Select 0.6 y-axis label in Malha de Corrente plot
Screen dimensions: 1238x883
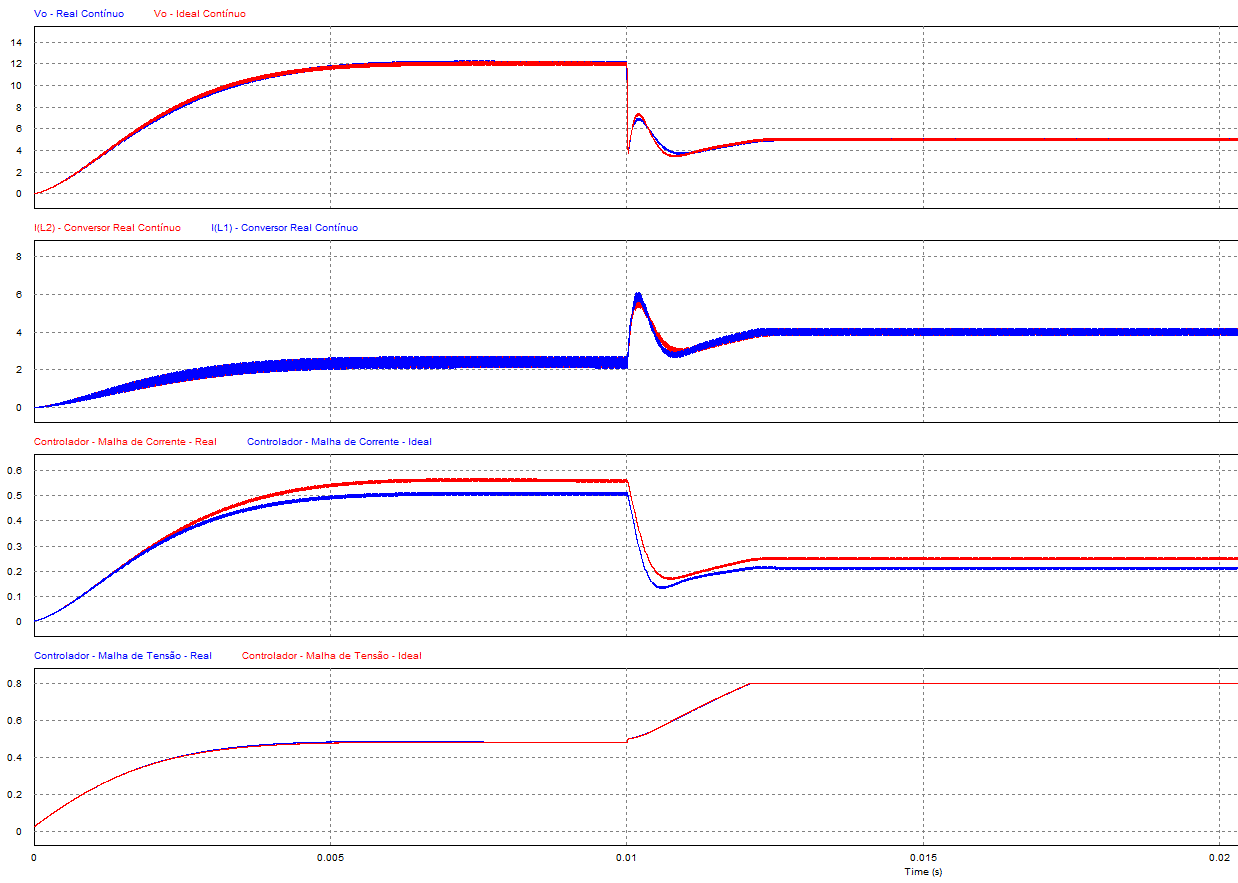pyautogui.click(x=14, y=470)
